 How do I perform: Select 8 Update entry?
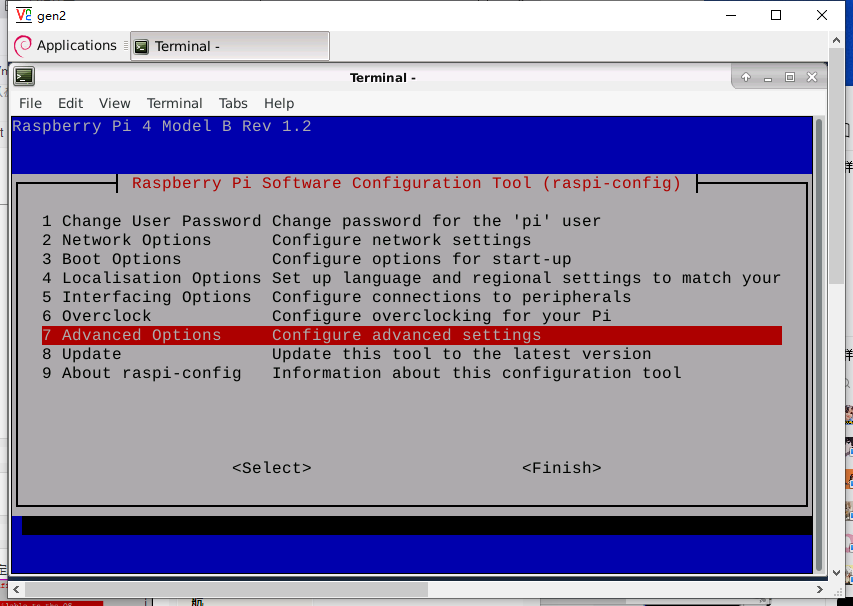pos(412,354)
